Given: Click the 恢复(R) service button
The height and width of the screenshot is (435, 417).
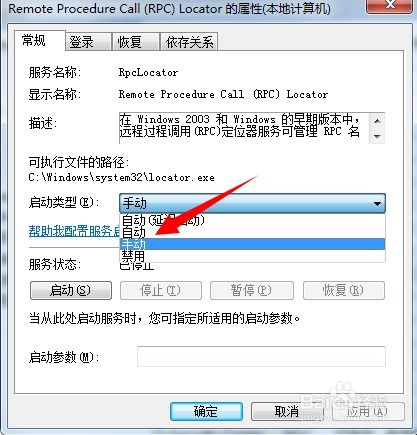Looking at the screenshot, I should click(x=344, y=290).
